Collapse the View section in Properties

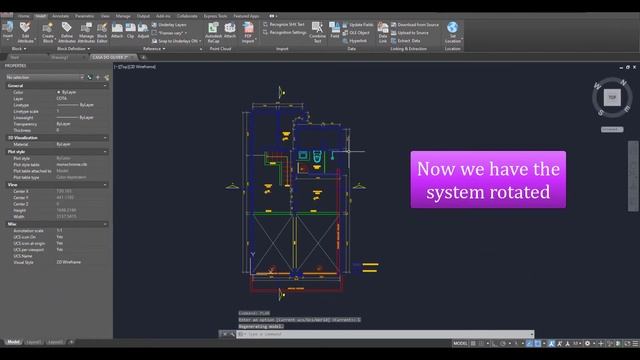click(x=105, y=185)
